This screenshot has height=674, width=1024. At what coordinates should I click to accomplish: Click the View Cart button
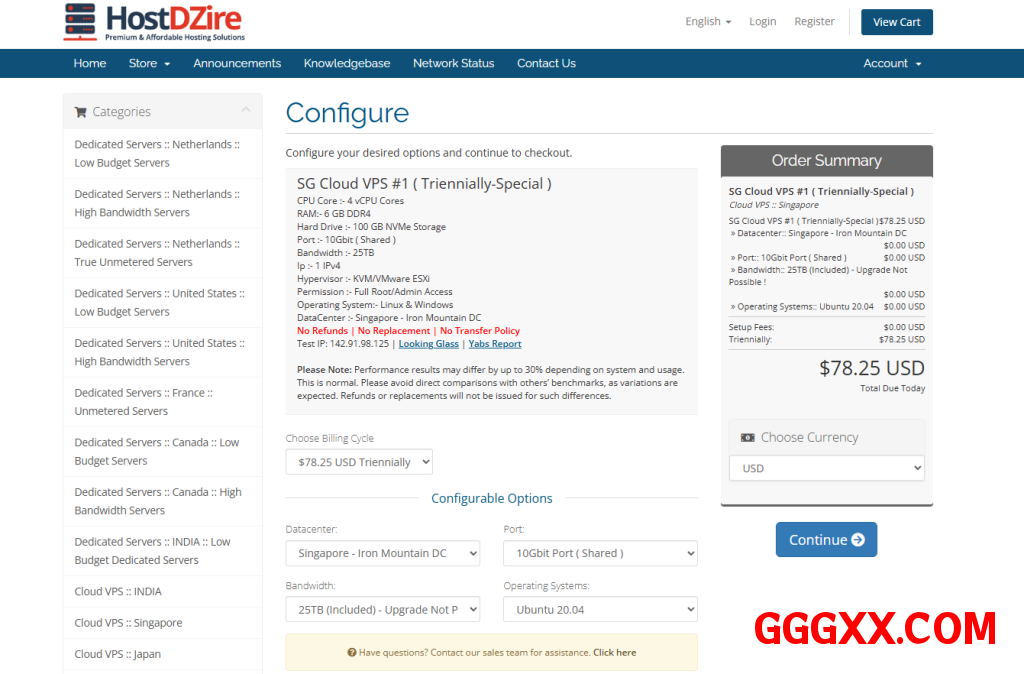tap(896, 22)
